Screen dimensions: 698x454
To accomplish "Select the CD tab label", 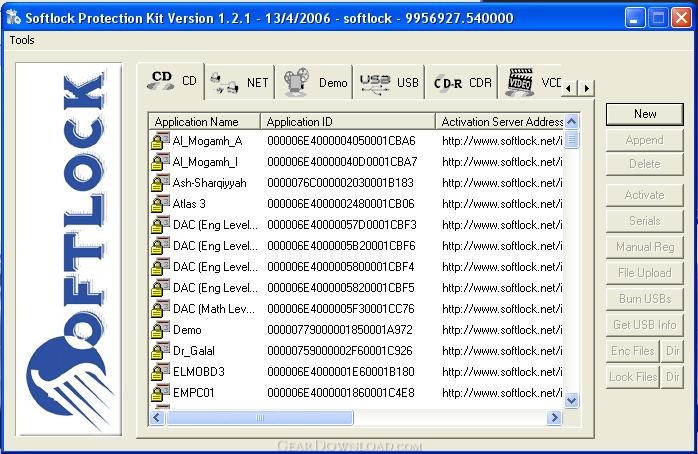I will pyautogui.click(x=189, y=81).
